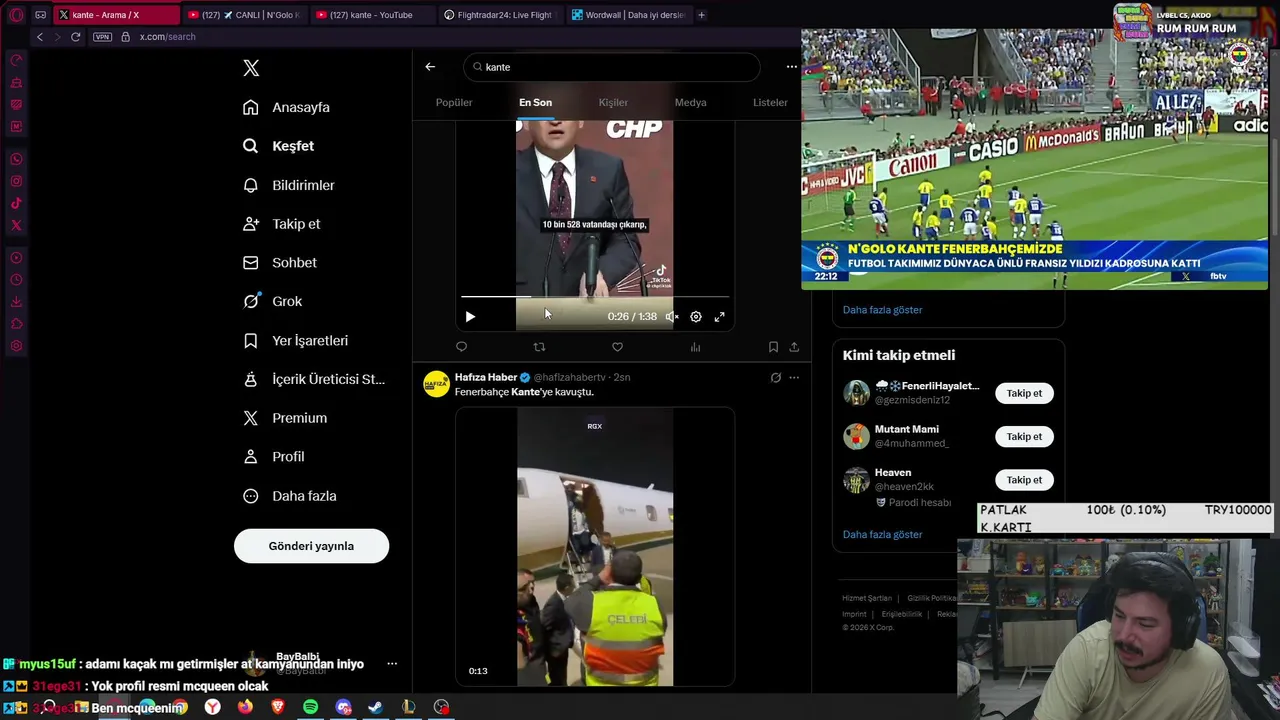Screen dimensions: 1280x720
Task: Open Steam from the taskbar
Action: point(375,707)
